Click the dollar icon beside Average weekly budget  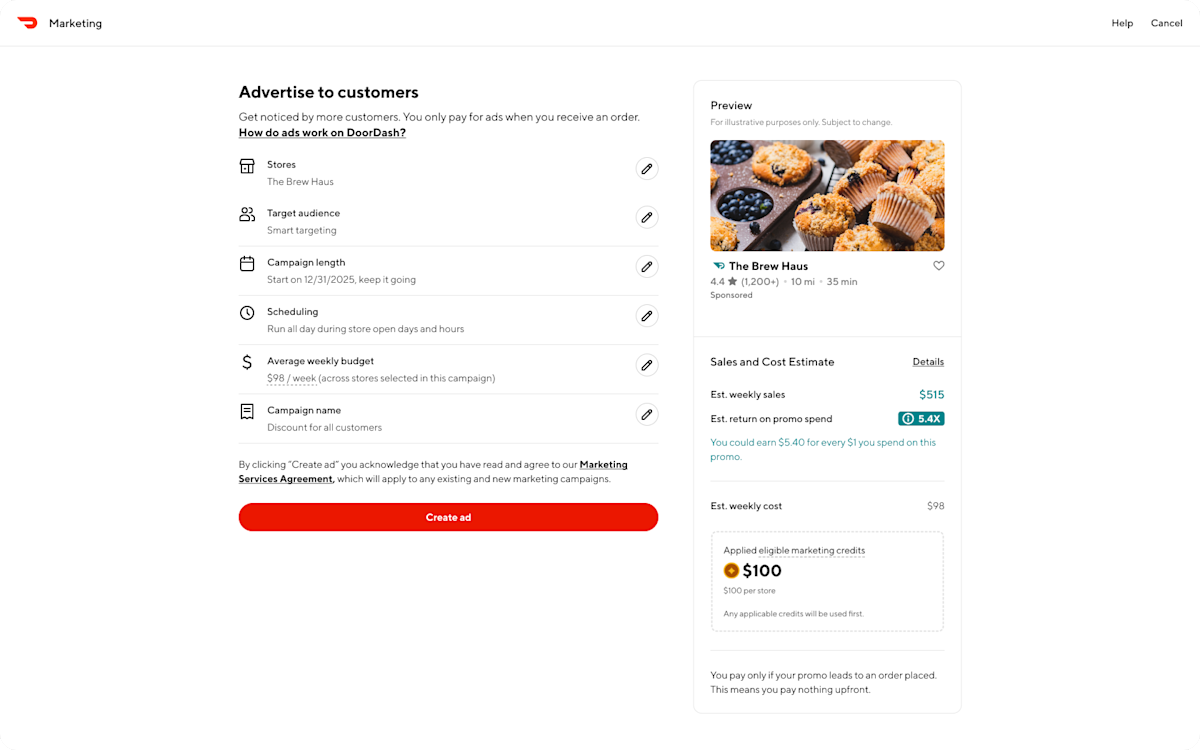(x=247, y=361)
